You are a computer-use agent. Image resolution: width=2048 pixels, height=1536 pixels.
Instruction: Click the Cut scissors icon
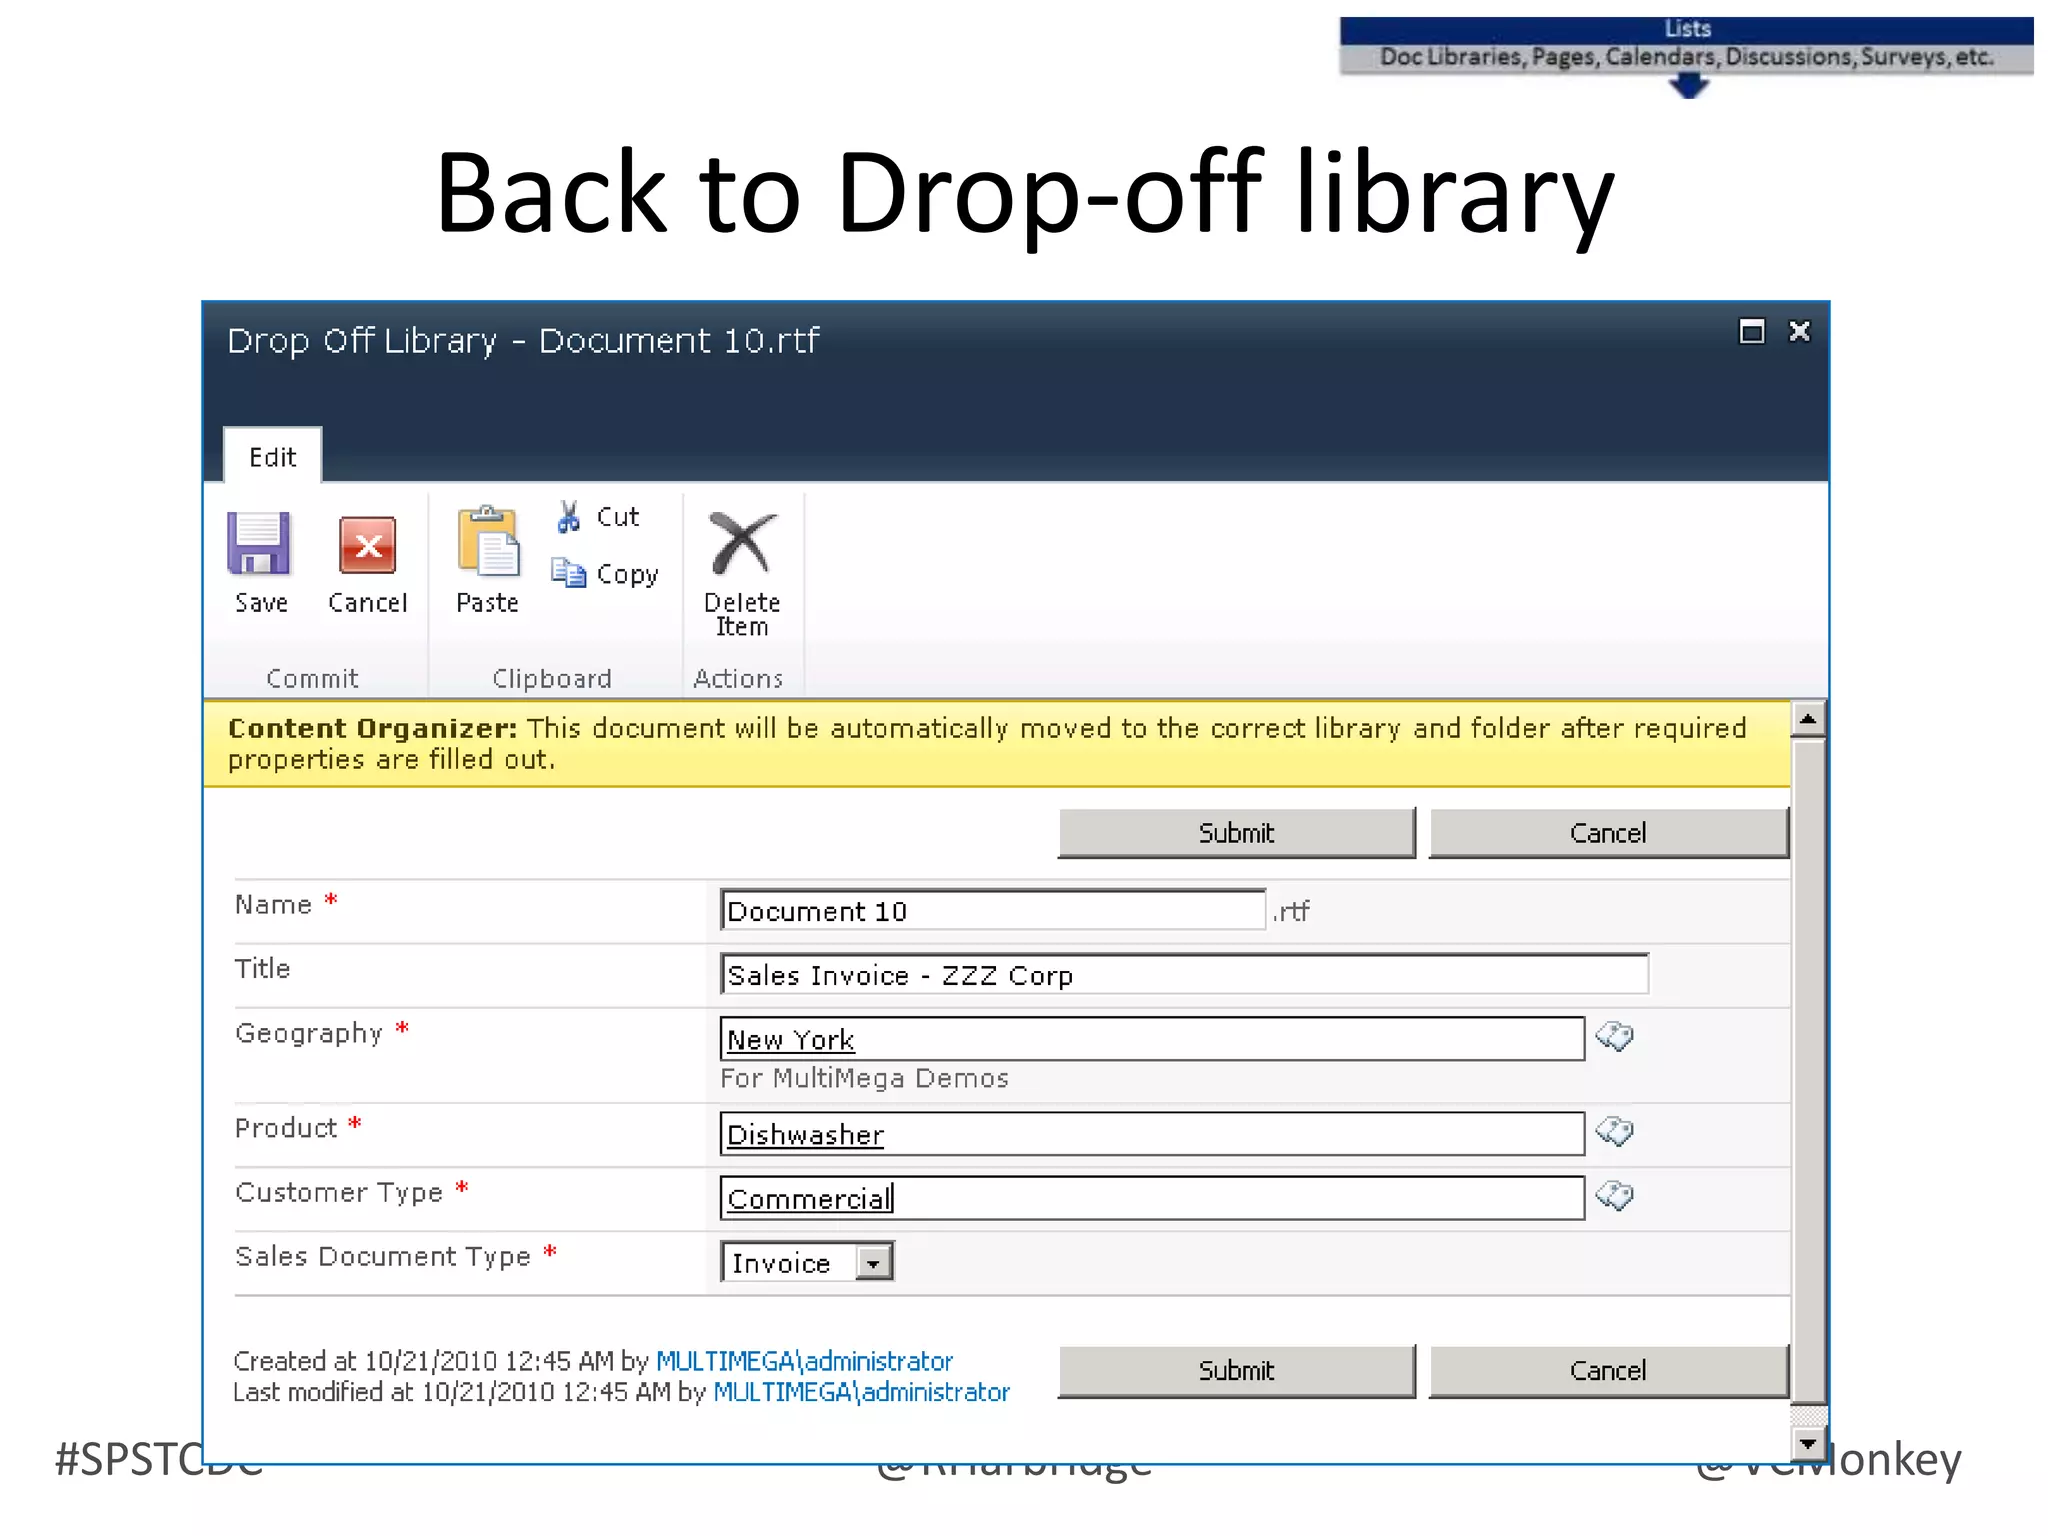[569, 517]
